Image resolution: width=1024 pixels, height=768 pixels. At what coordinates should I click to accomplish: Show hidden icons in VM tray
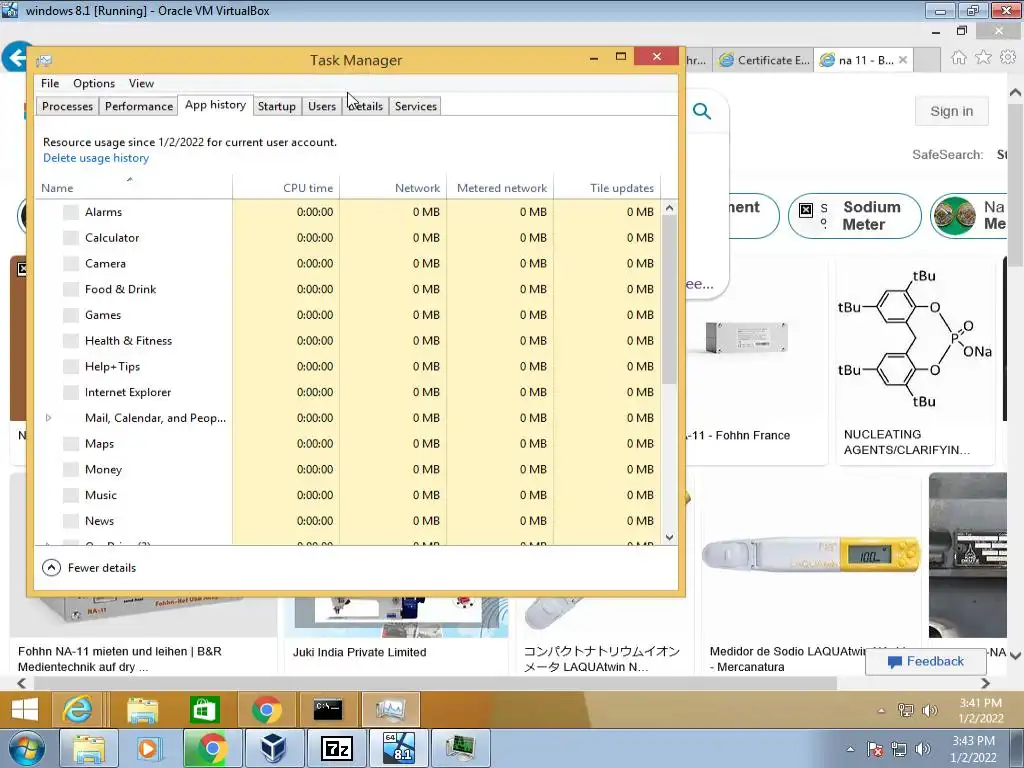click(881, 711)
